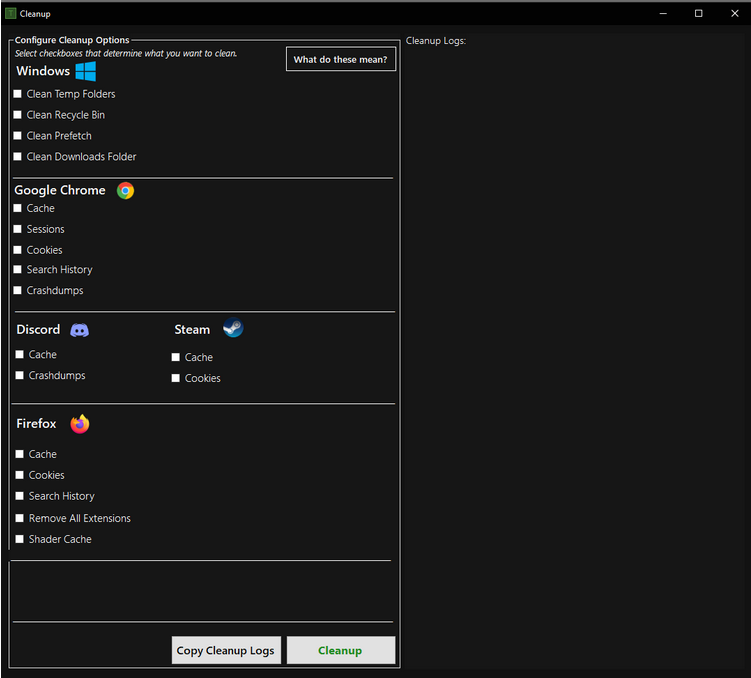The width and height of the screenshot is (751, 678).
Task: Click the Discord section heading
Action: 38,329
